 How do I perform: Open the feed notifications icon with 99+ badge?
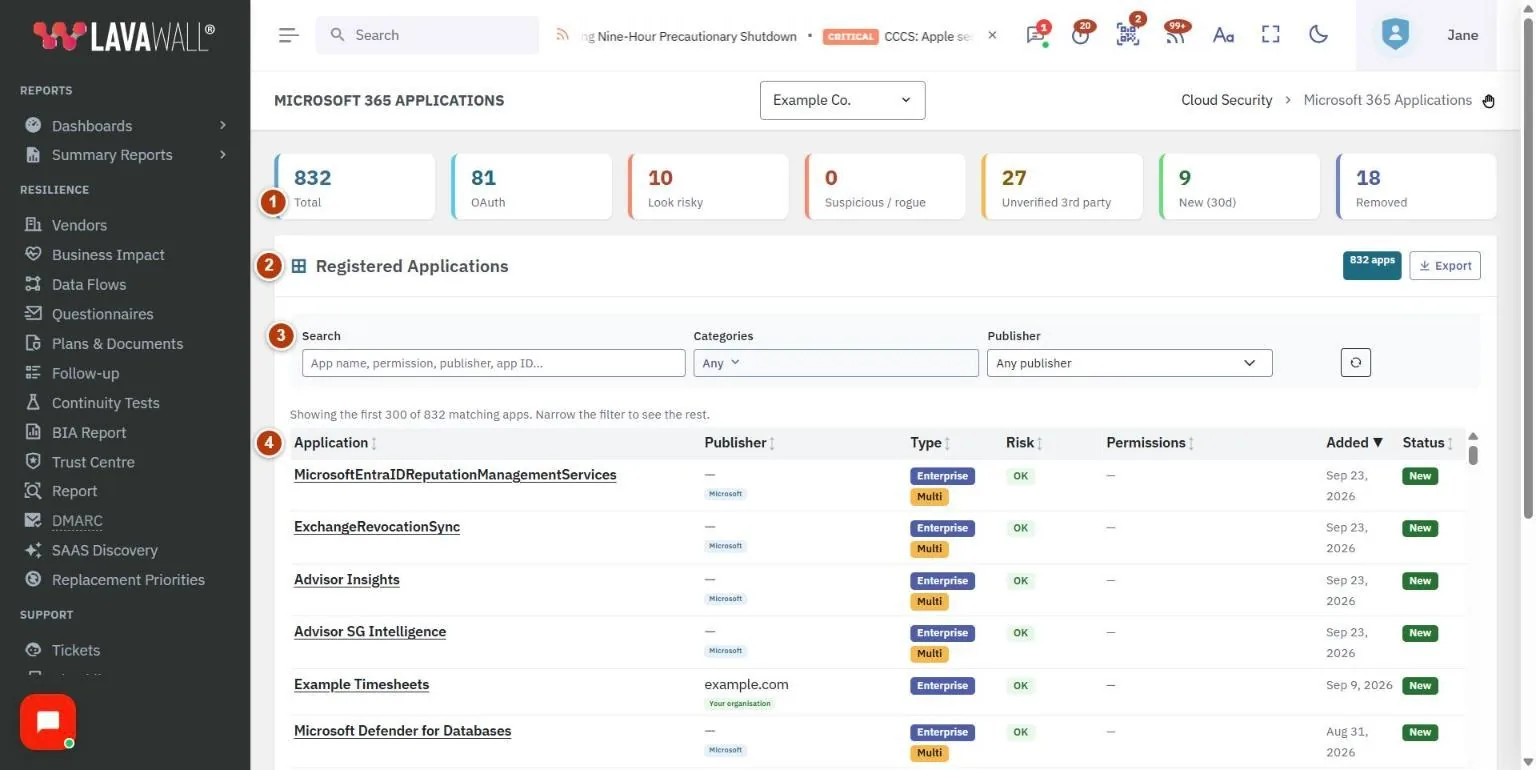click(x=1176, y=35)
